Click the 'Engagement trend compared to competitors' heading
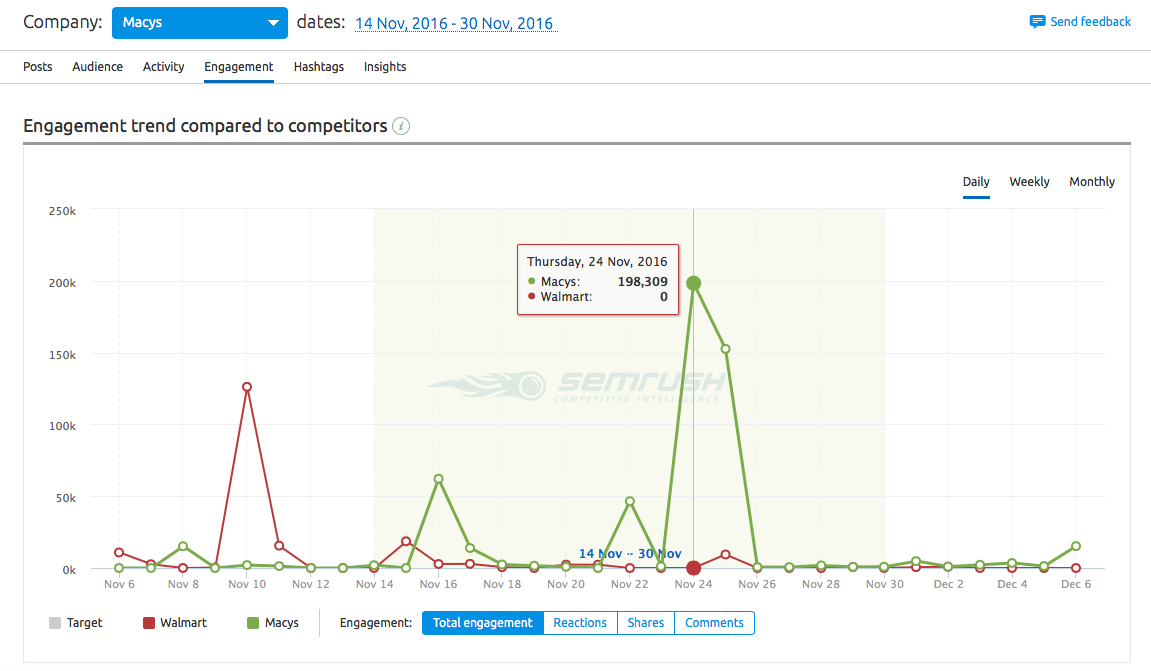Viewport: 1151px width, 671px height. [x=206, y=126]
